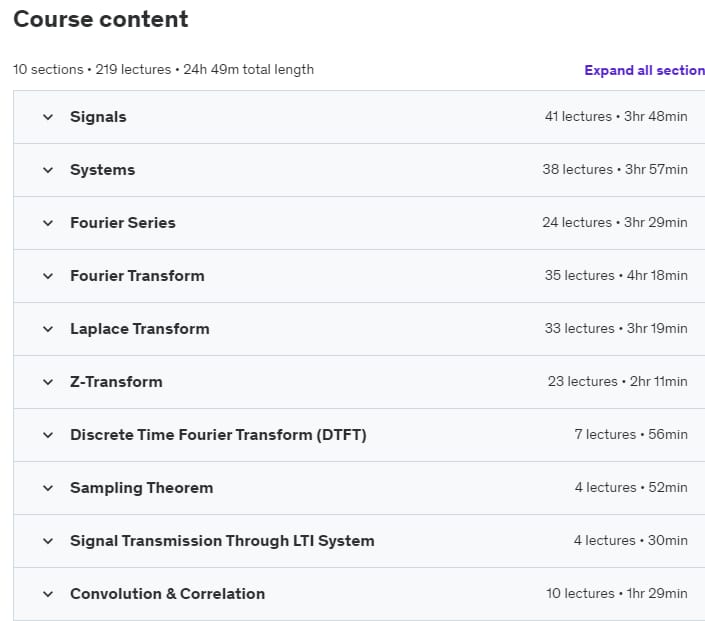This screenshot has height=621, width=705.
Task: Click the Course content heading
Action: click(x=101, y=19)
